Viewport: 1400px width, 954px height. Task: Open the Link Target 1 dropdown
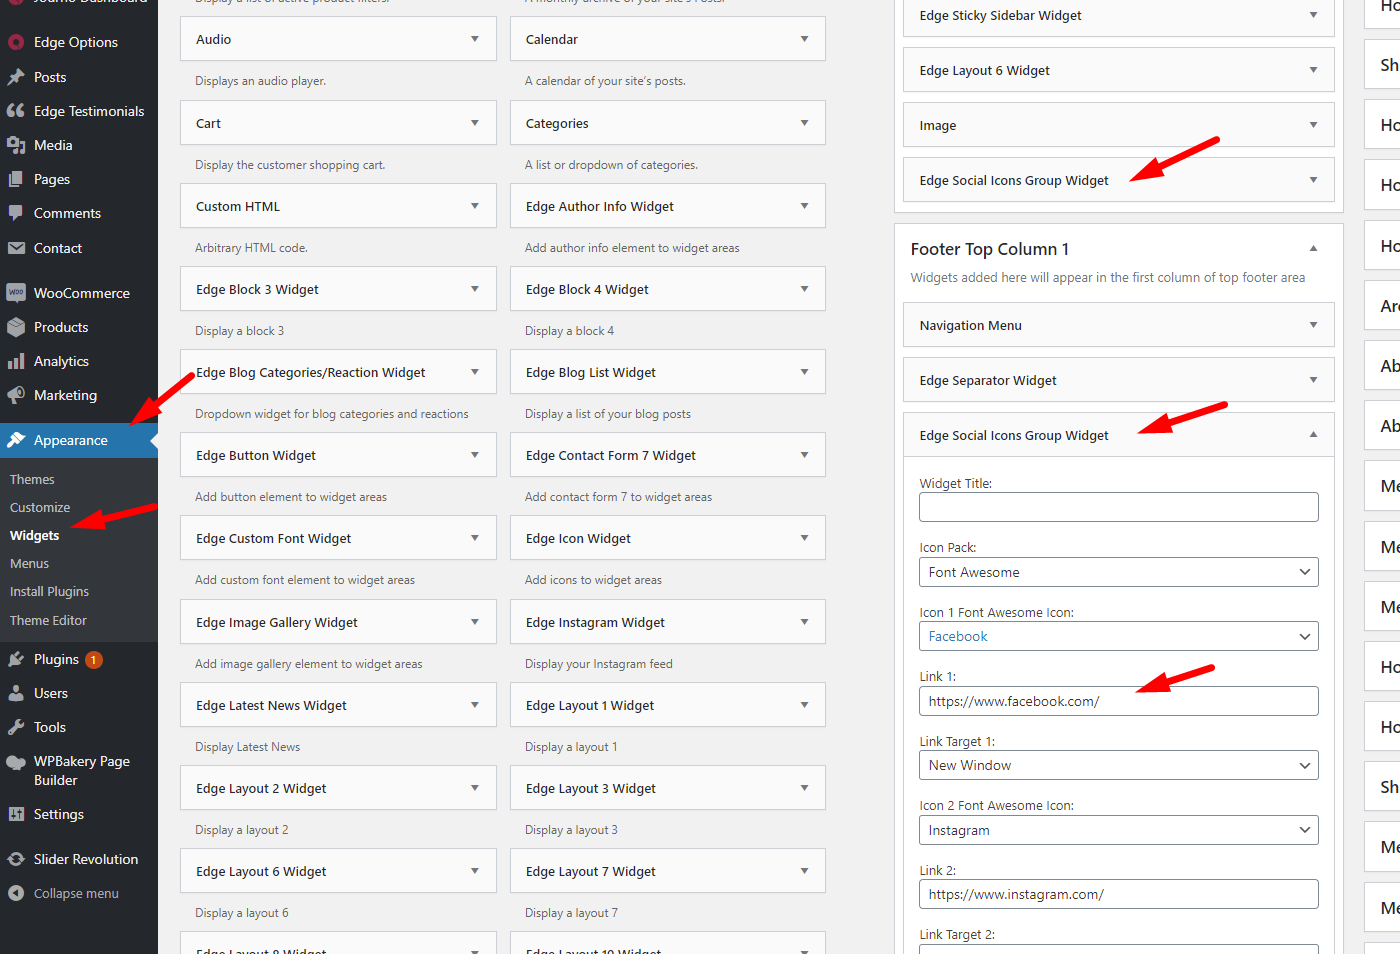click(1118, 765)
